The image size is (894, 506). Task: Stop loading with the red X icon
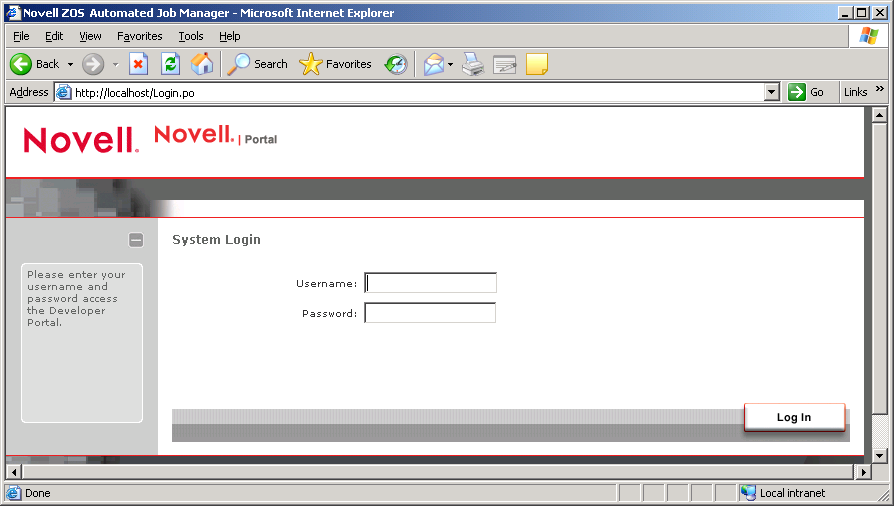[138, 64]
